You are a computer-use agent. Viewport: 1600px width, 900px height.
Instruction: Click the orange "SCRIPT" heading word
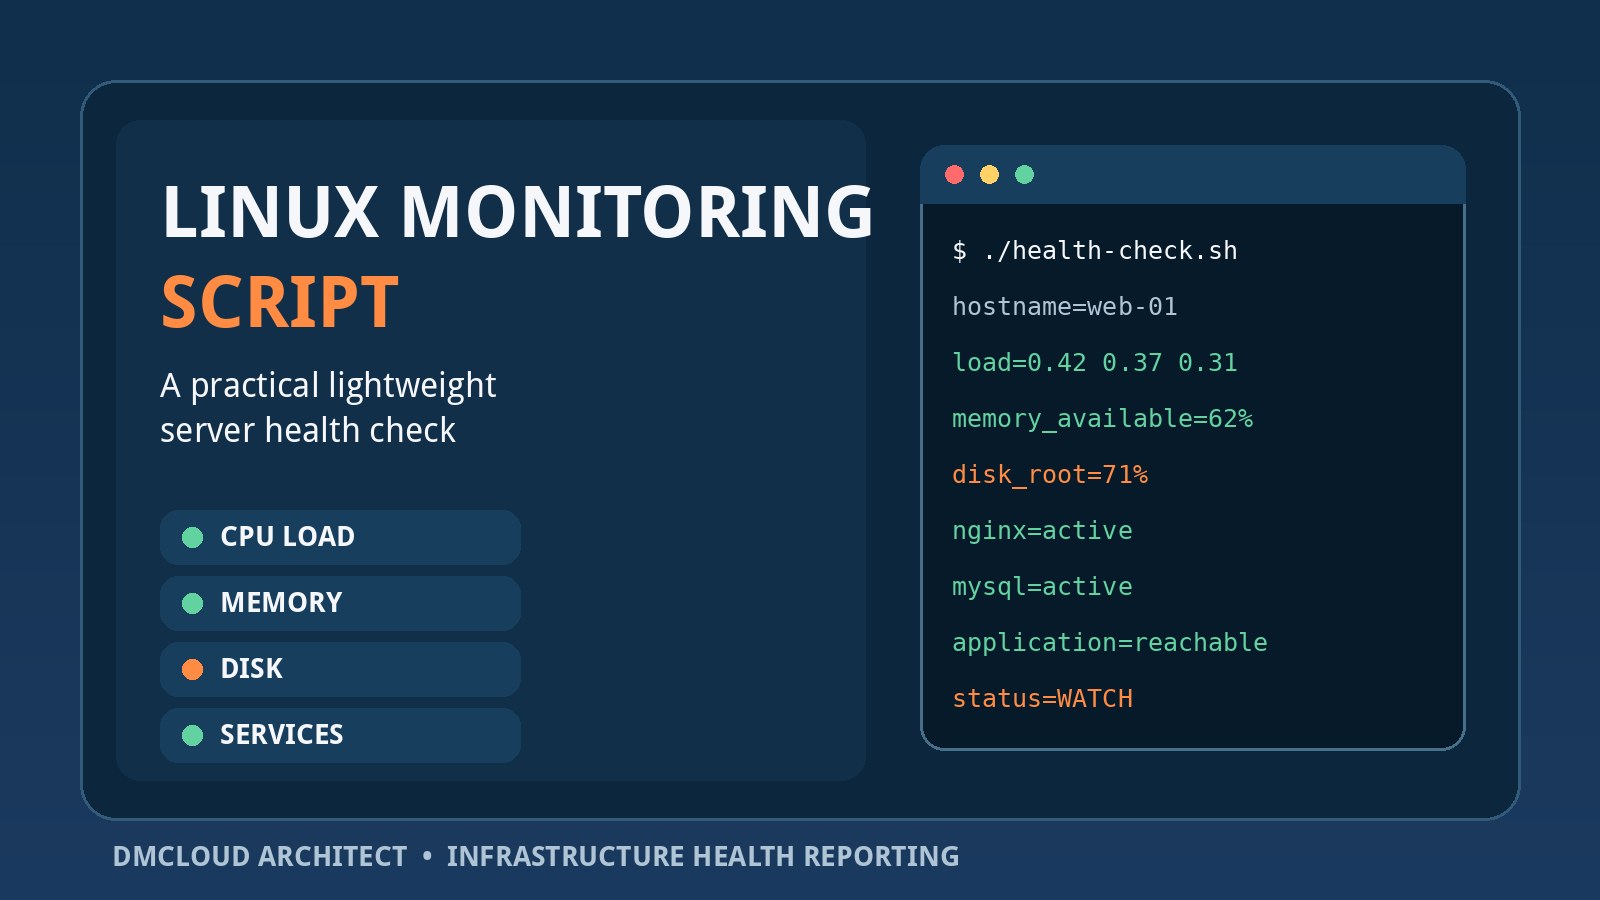[x=280, y=302]
